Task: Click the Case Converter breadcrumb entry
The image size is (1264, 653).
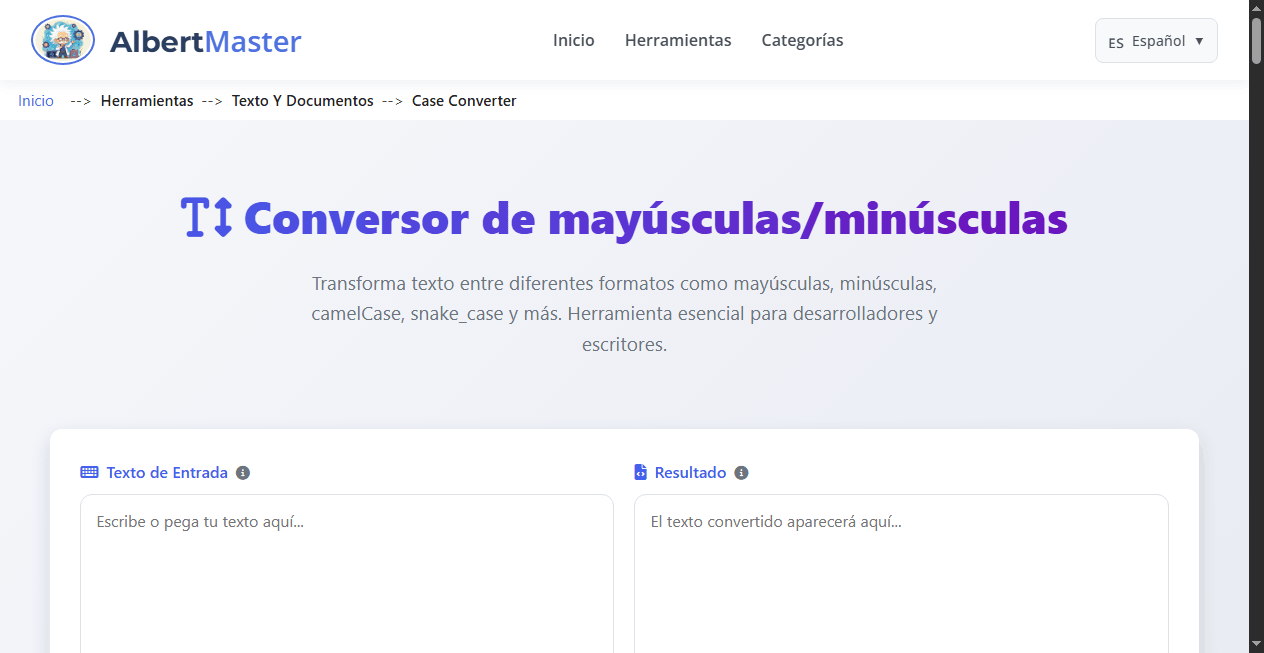Action: (x=464, y=100)
